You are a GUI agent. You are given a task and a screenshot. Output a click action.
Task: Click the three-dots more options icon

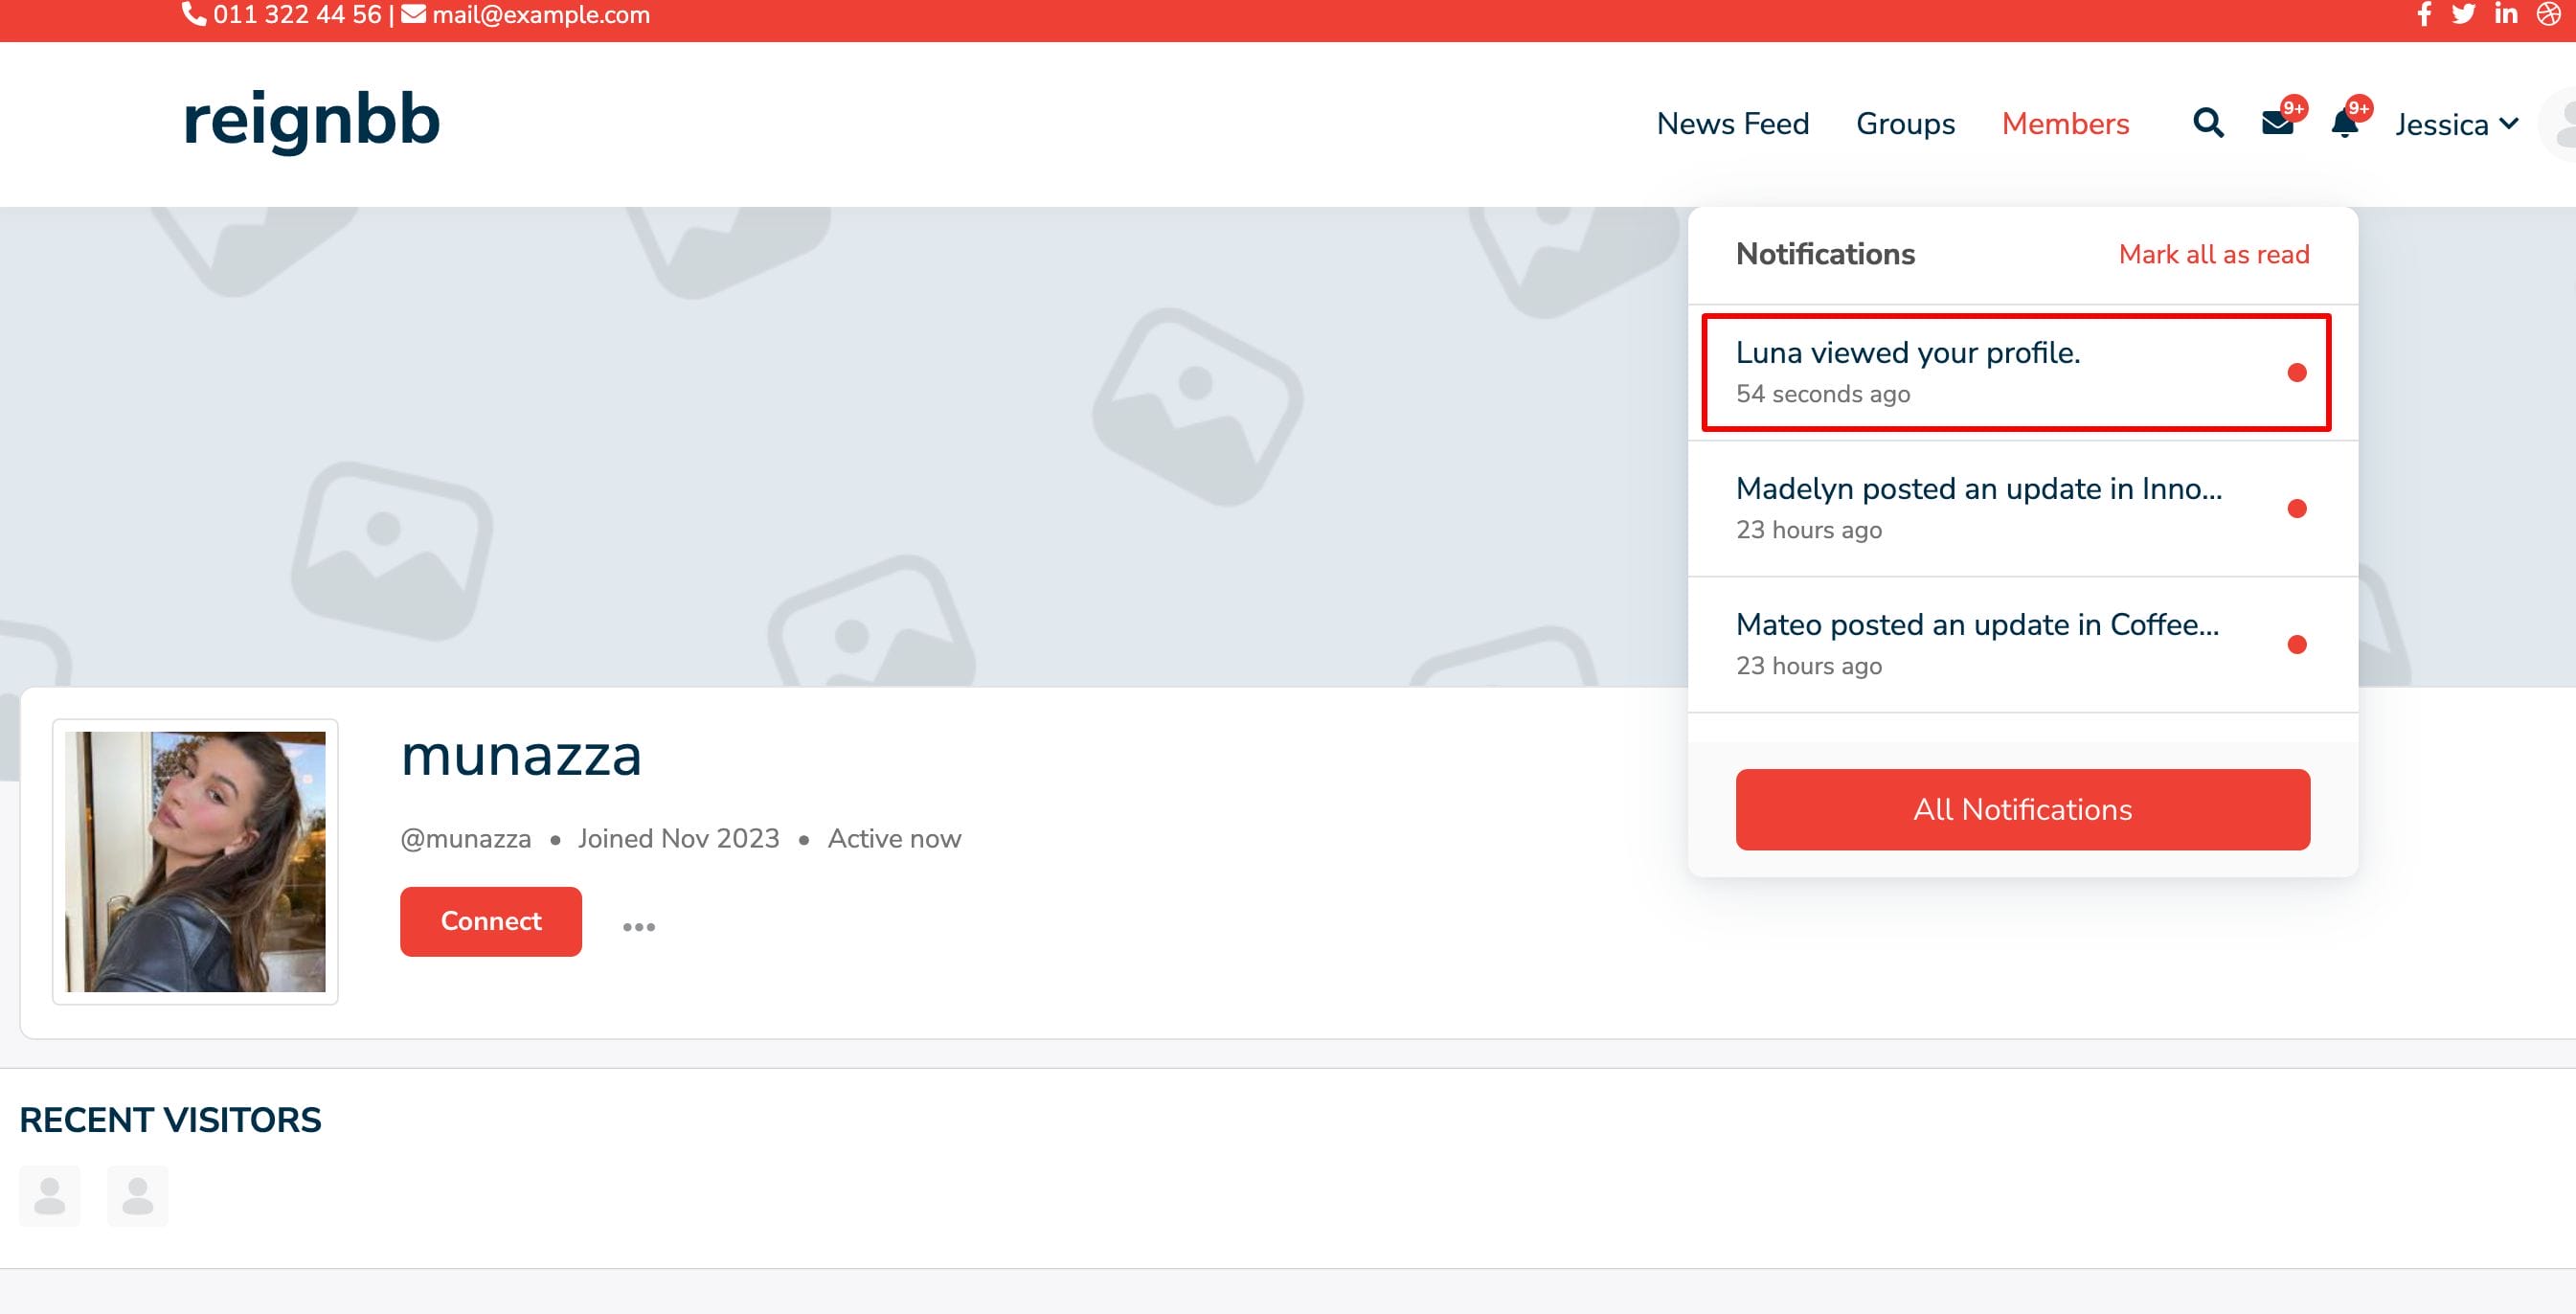[639, 927]
